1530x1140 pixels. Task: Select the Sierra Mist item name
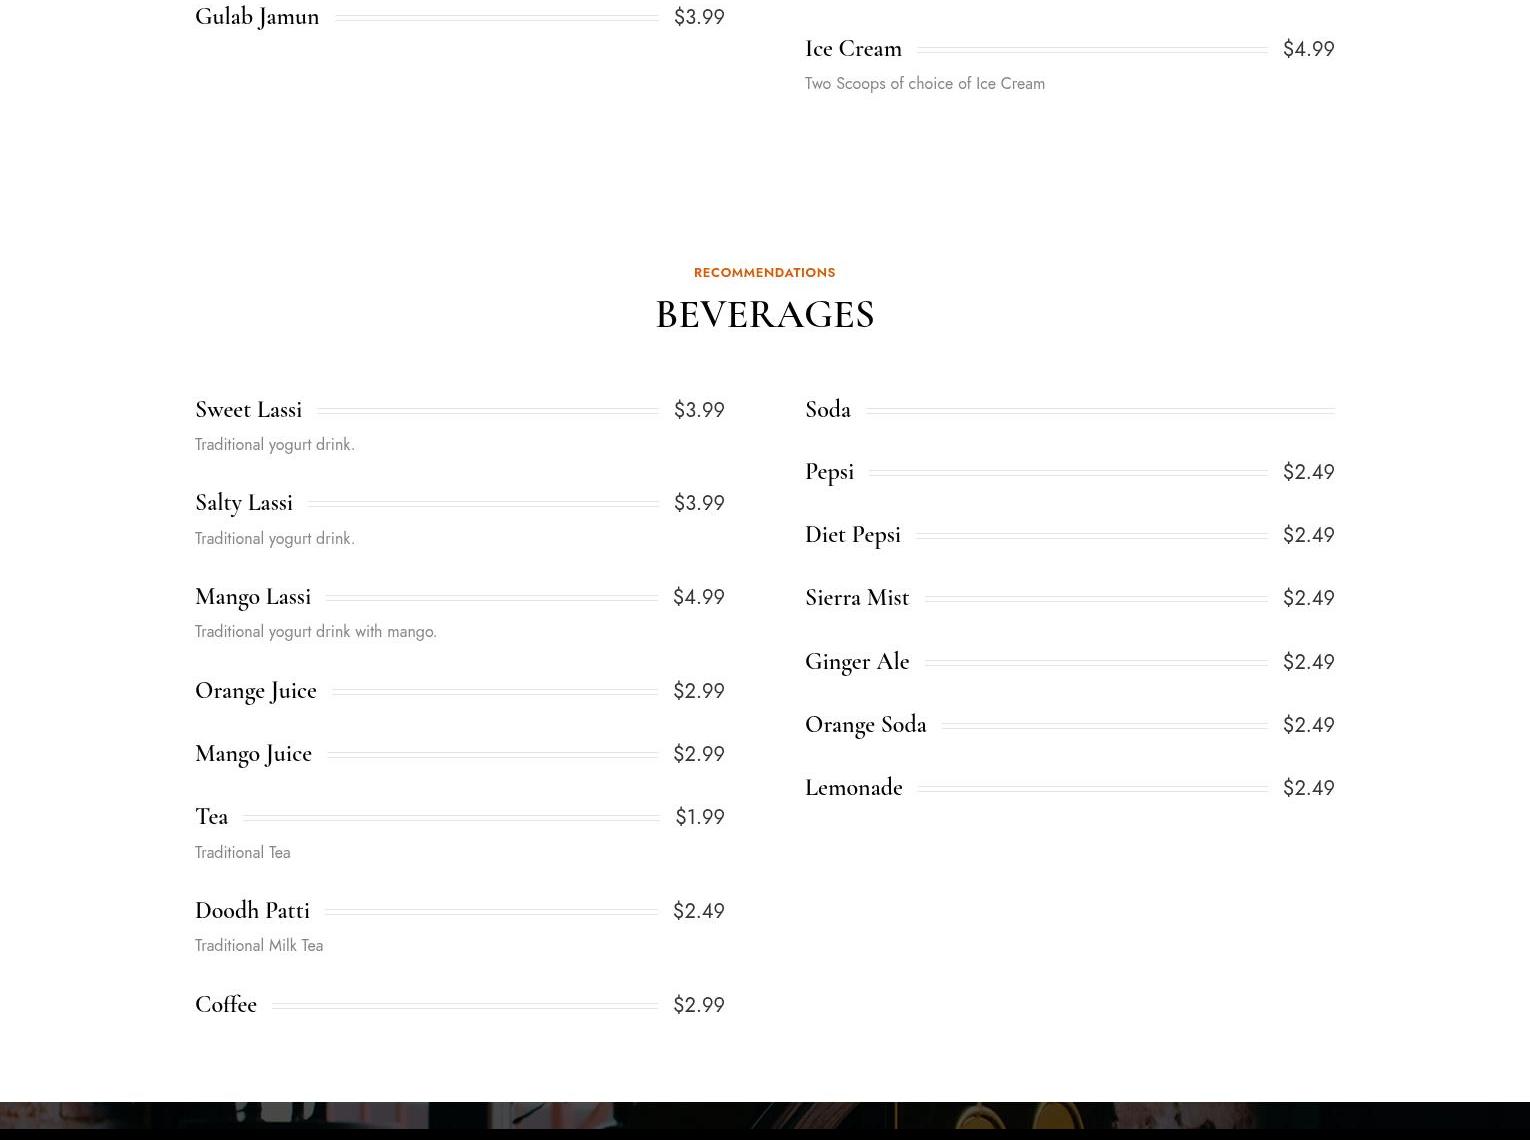857,598
